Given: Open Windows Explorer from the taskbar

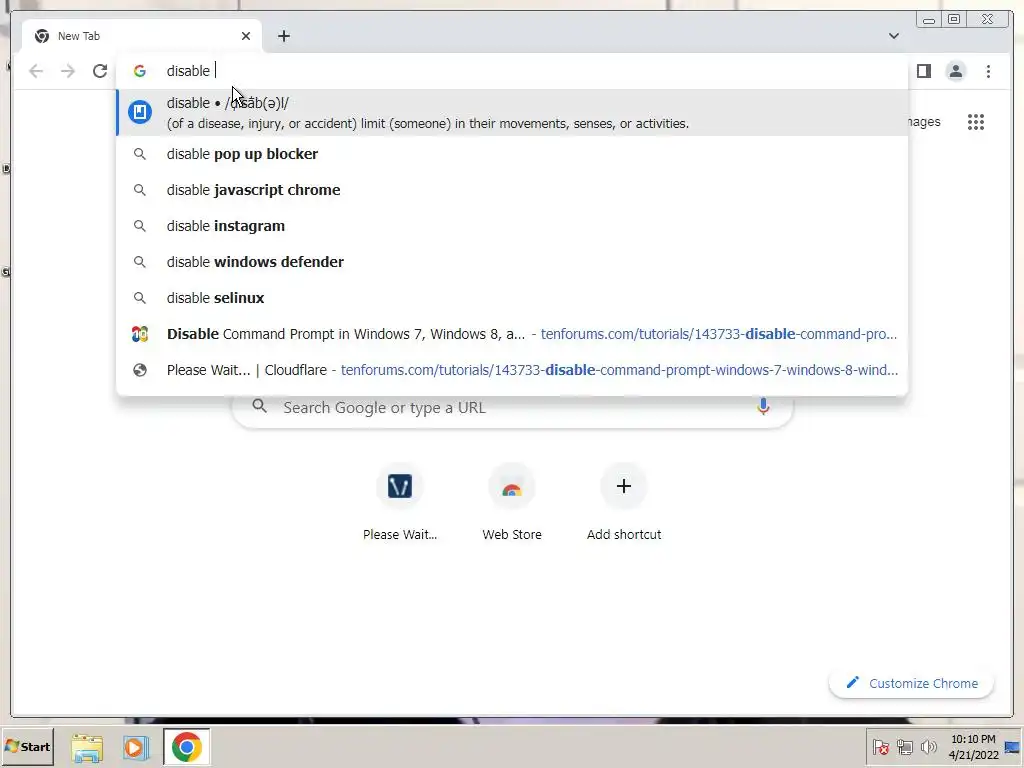Looking at the screenshot, I should 87,748.
